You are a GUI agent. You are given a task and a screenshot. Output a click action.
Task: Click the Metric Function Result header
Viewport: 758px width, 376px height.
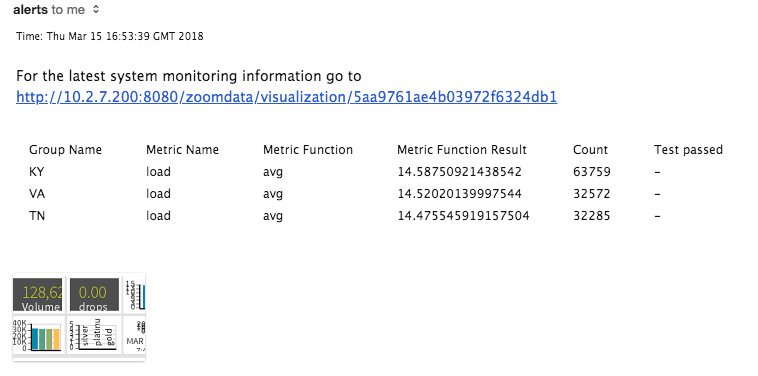[x=462, y=150]
